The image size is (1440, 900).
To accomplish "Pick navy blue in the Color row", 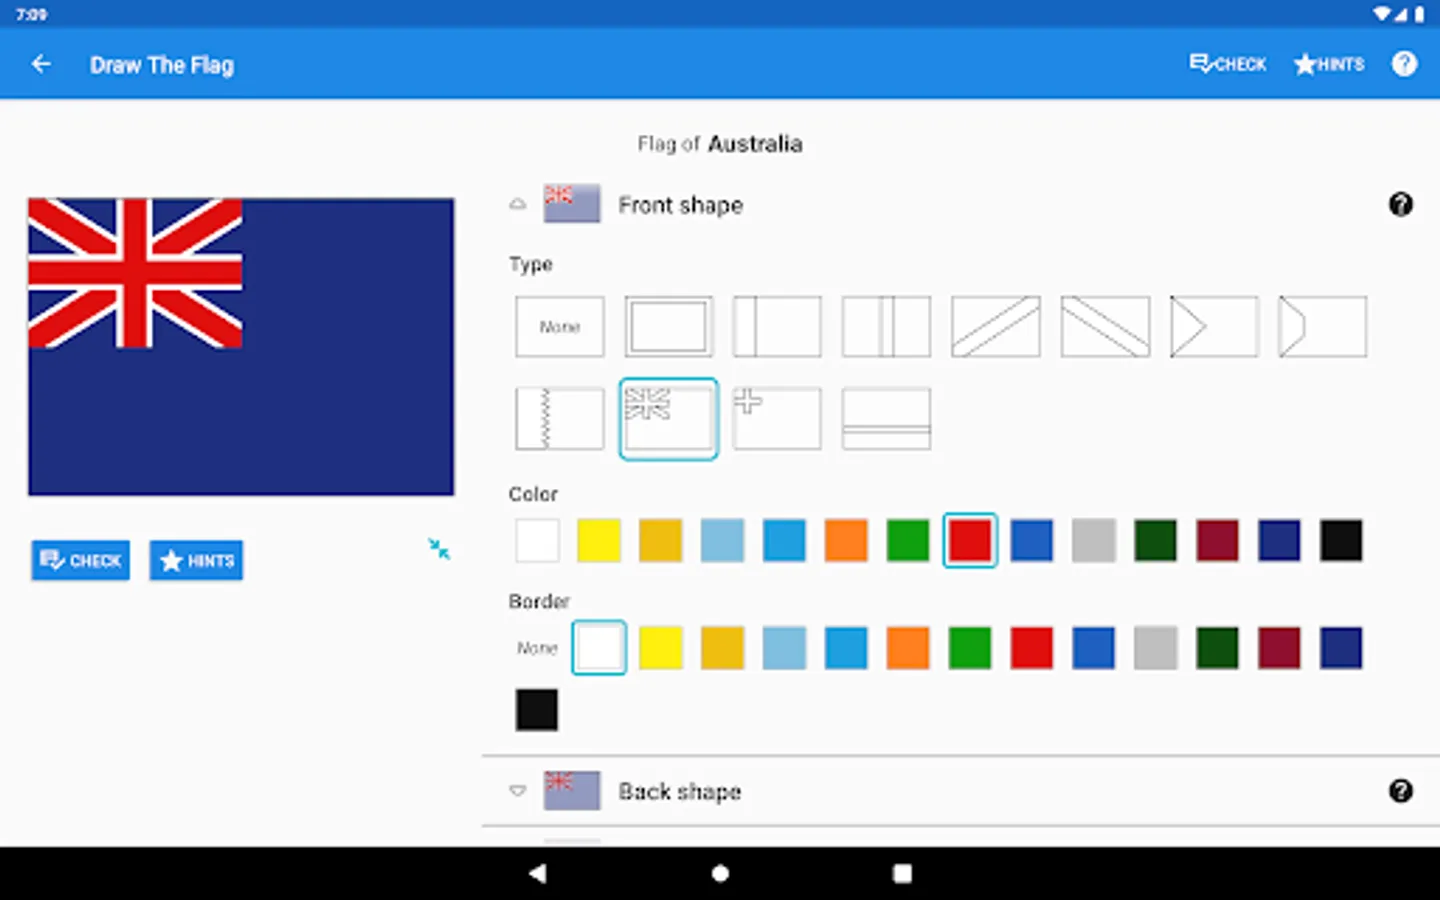I will point(1280,541).
